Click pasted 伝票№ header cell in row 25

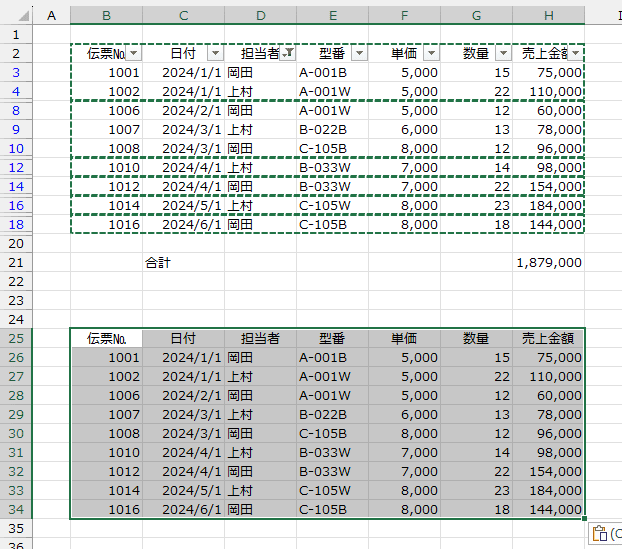coord(106,338)
